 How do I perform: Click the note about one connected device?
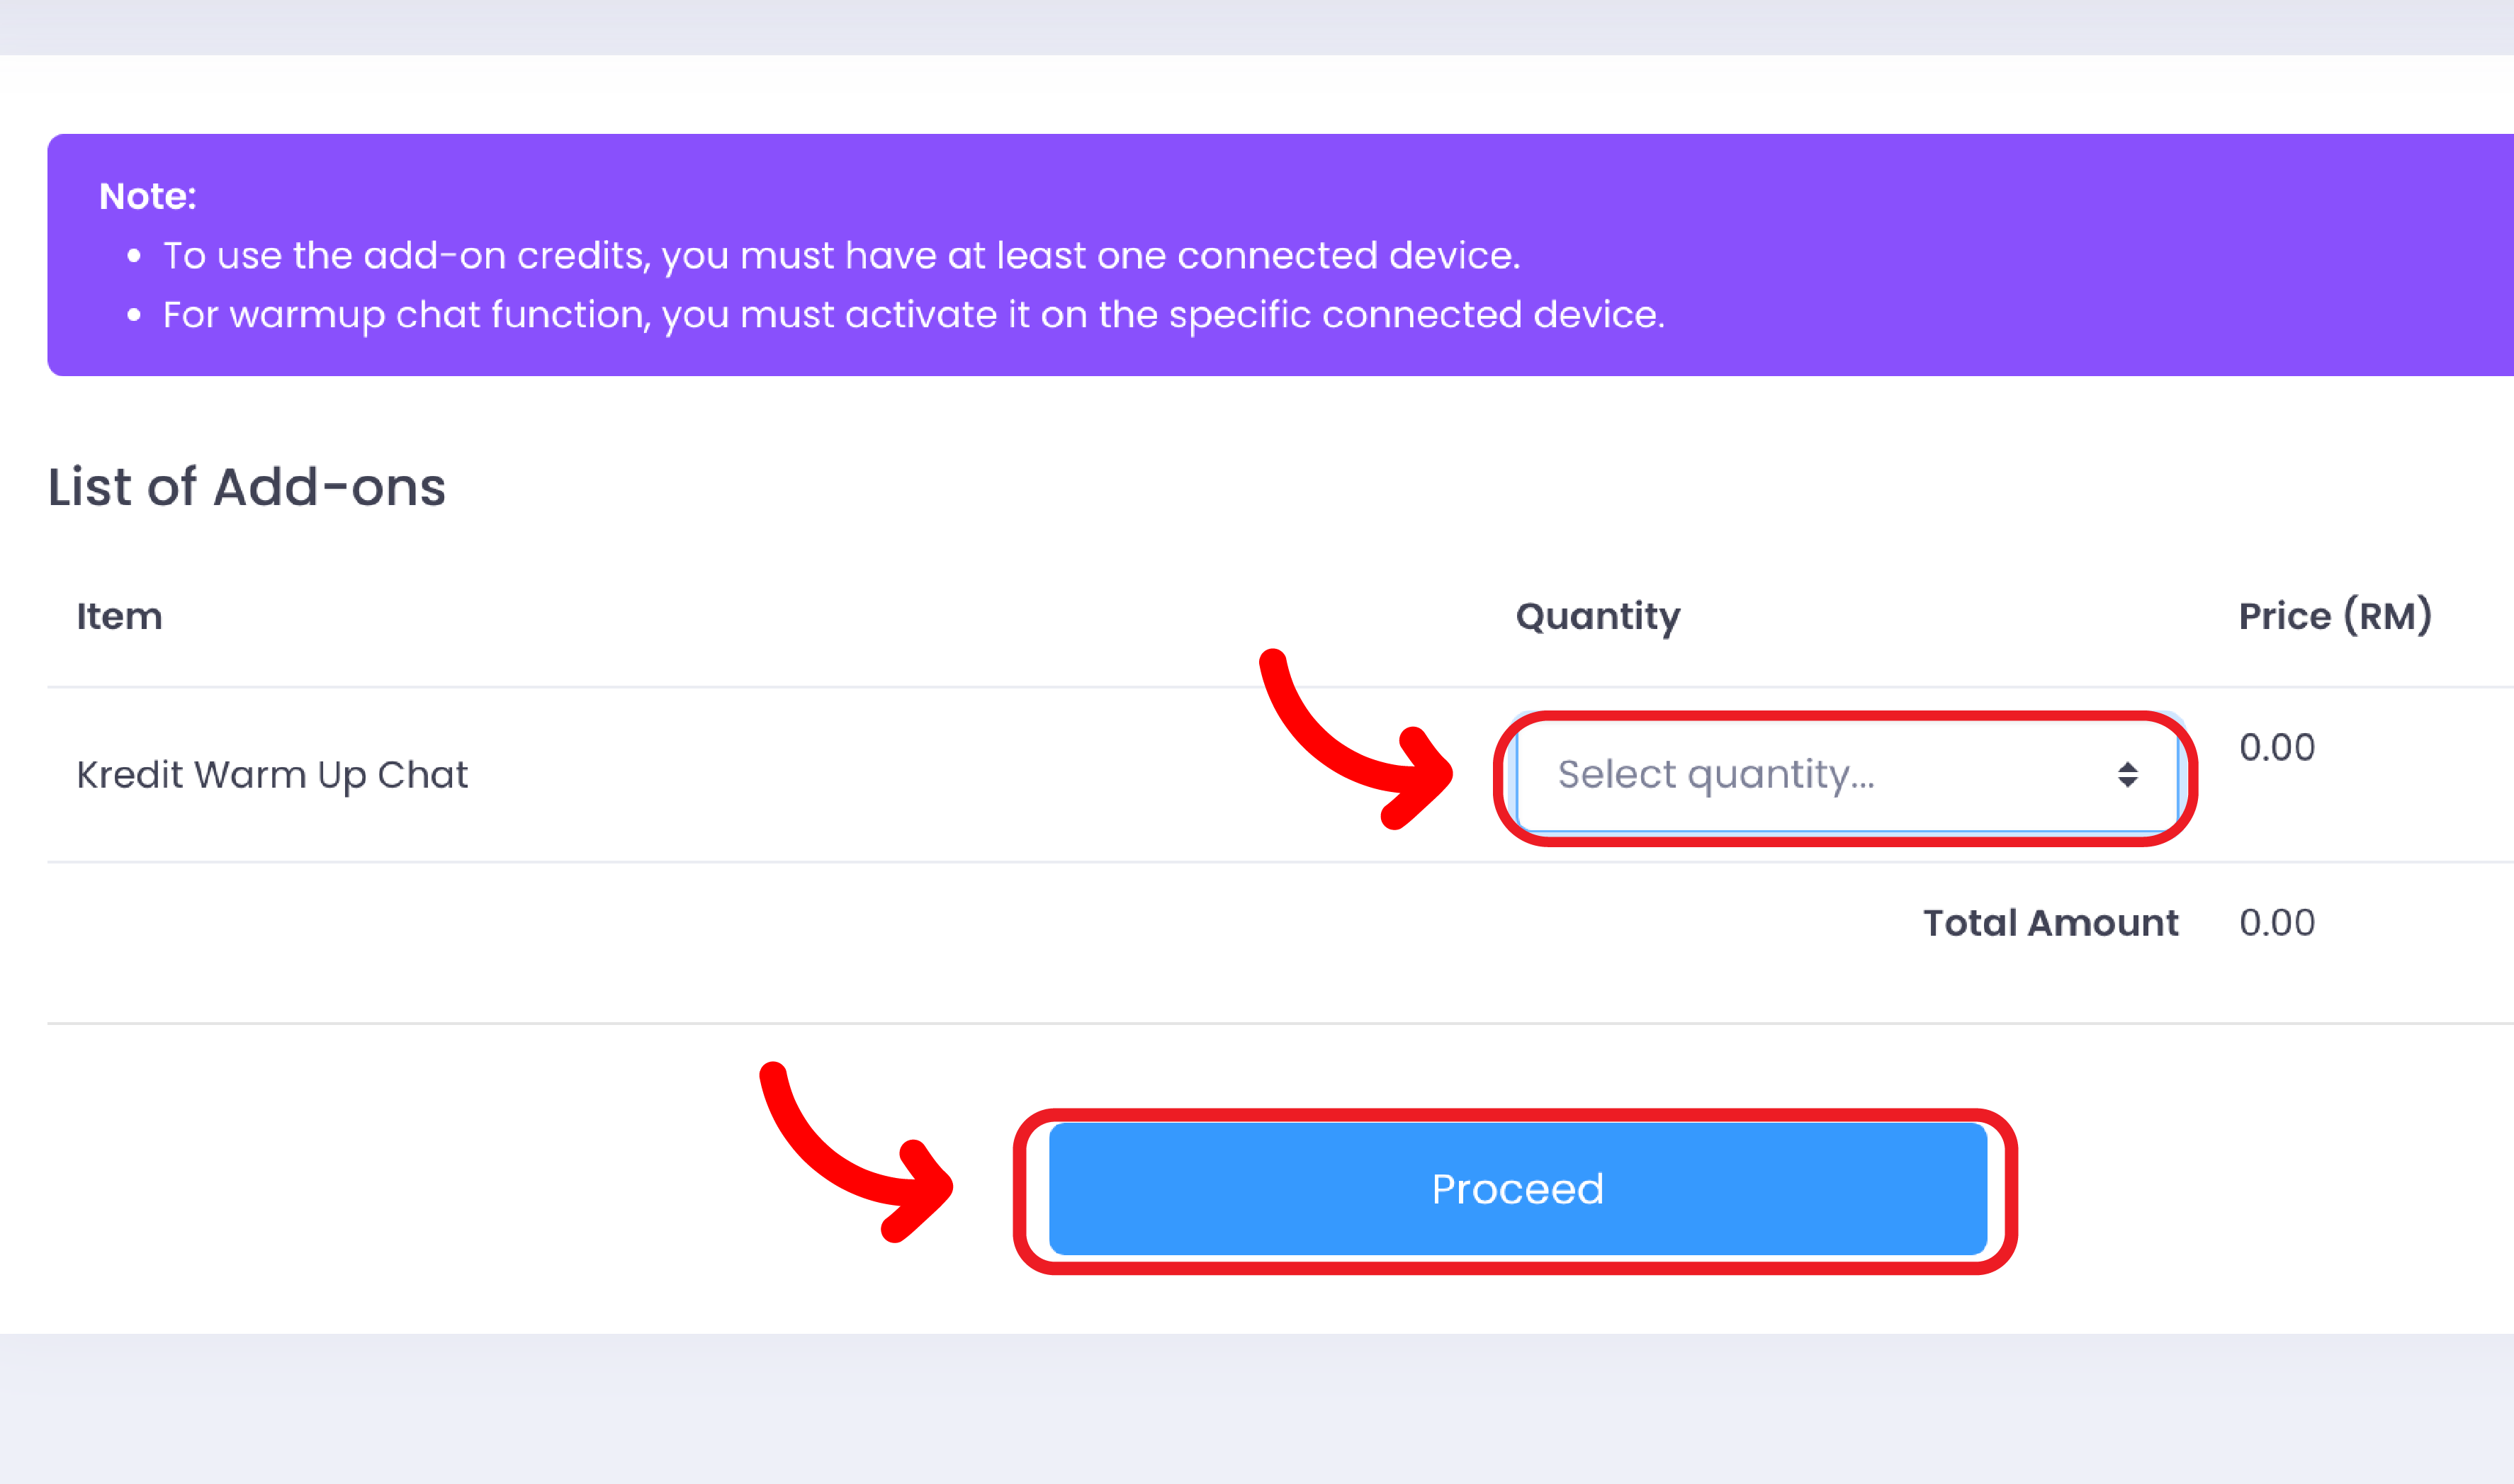[x=841, y=256]
